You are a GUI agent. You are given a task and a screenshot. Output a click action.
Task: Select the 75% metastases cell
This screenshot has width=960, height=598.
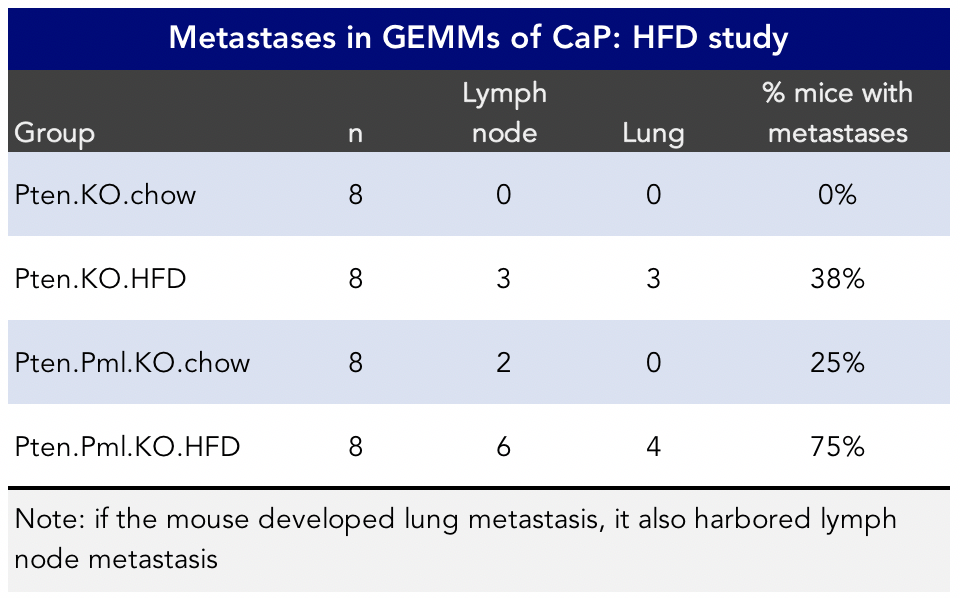[x=836, y=446]
